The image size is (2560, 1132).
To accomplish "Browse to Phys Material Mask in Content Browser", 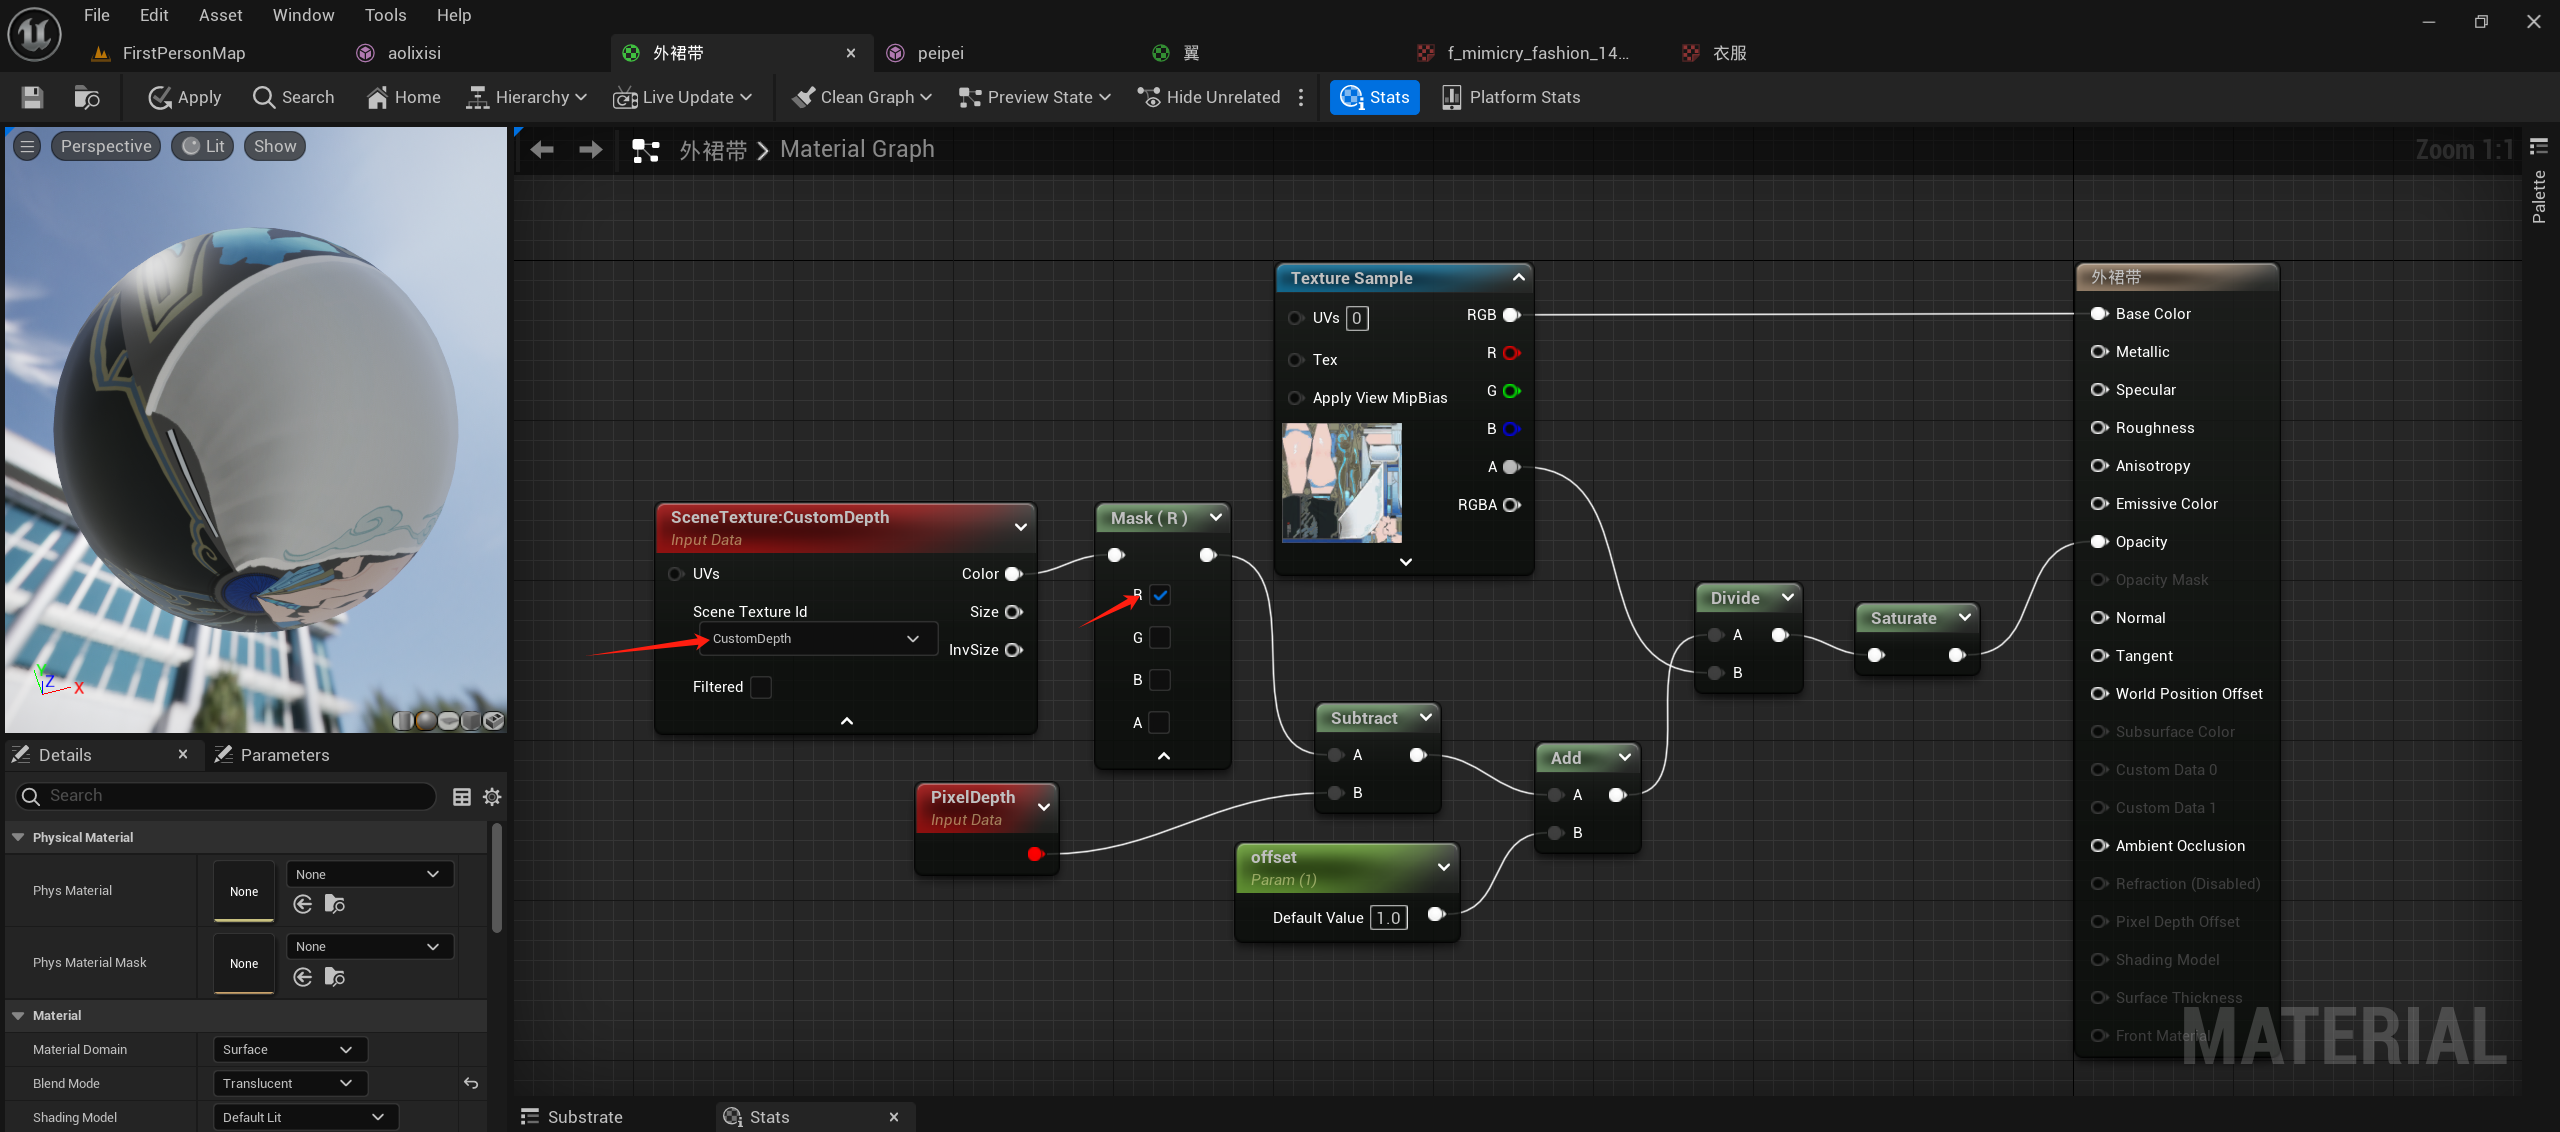I will pos(335,977).
